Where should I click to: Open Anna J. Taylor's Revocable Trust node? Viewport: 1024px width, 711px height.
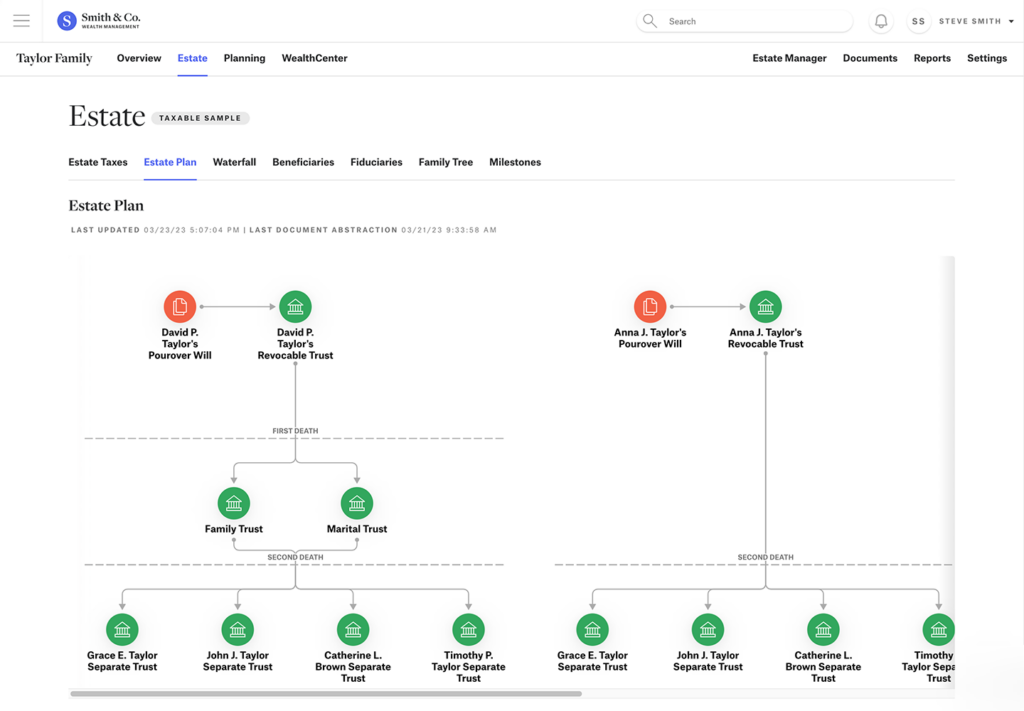coord(766,306)
